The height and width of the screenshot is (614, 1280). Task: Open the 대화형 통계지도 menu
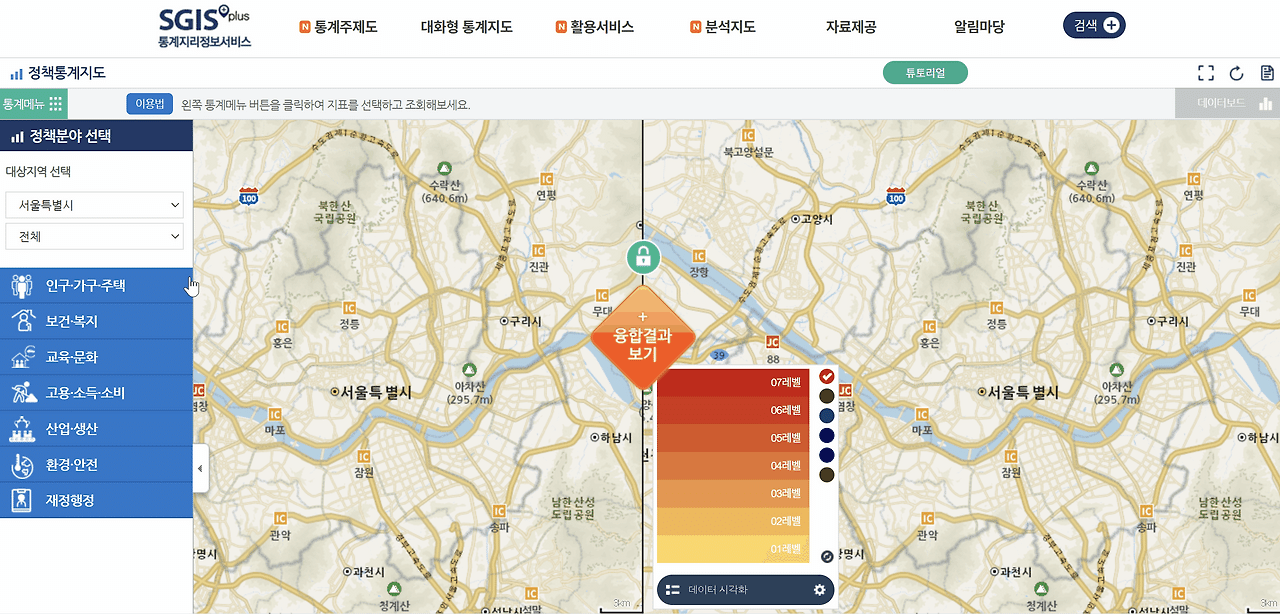466,27
